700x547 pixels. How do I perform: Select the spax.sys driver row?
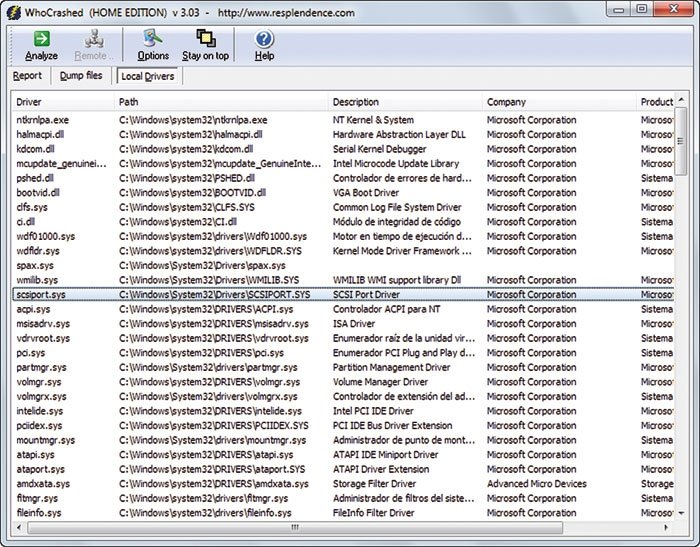click(x=343, y=266)
